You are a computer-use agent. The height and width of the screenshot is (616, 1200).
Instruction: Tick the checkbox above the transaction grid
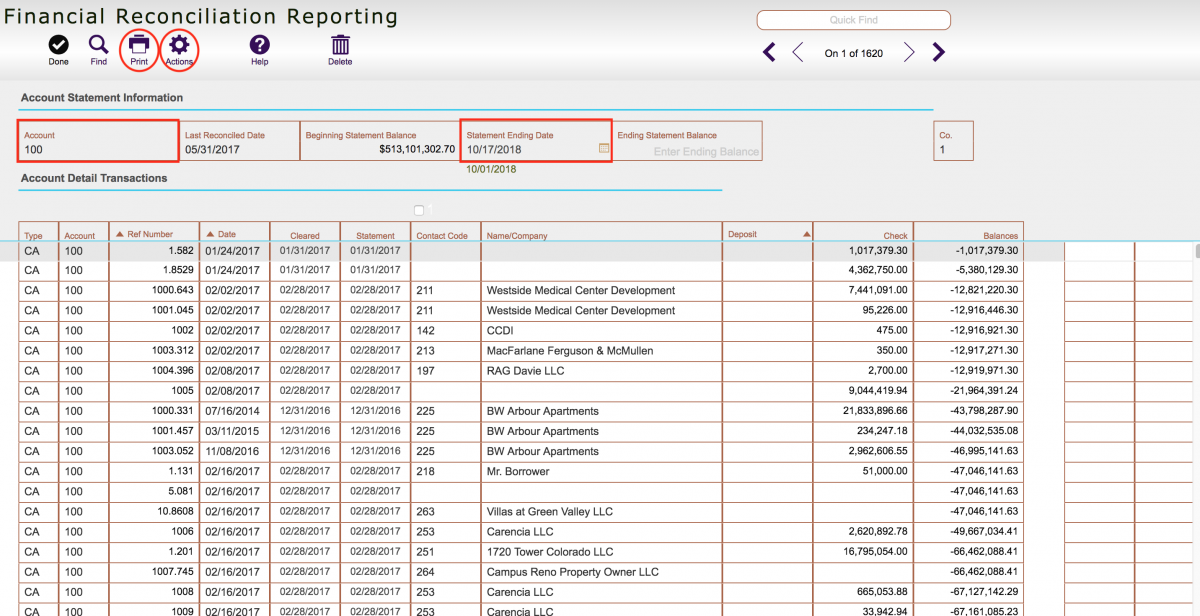click(x=418, y=210)
